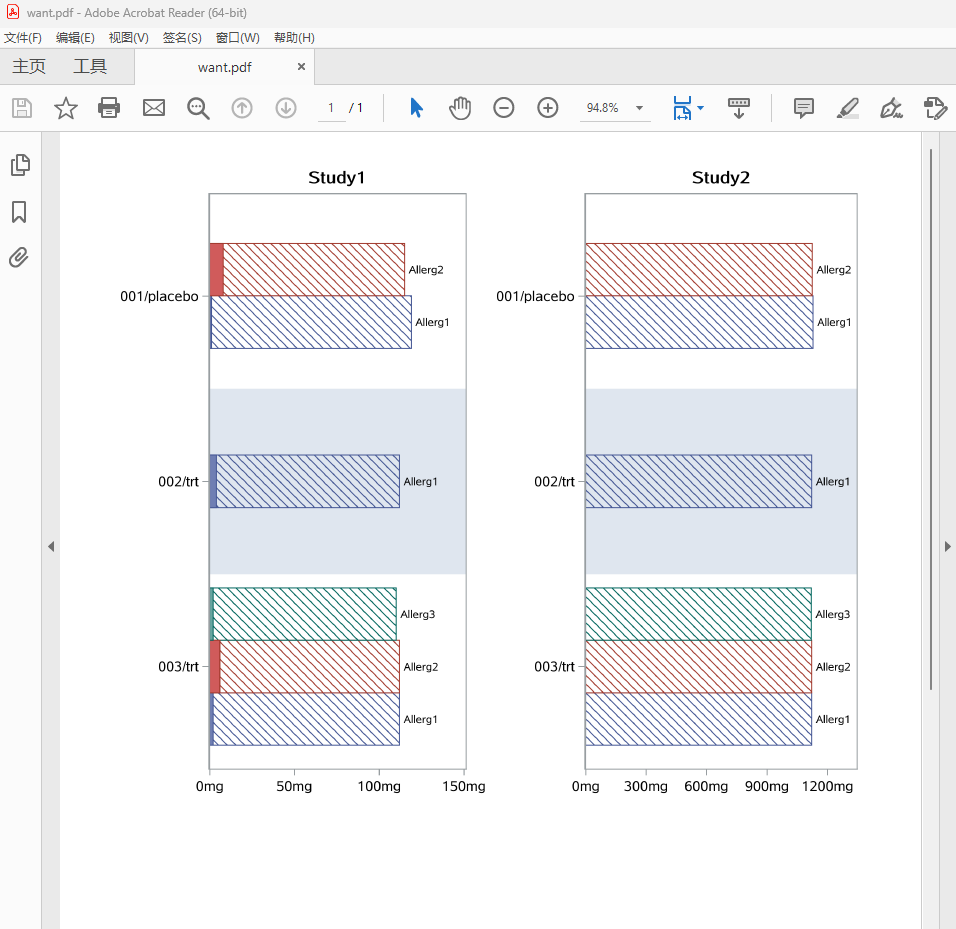Screen dimensions: 956x929
Task: Add a comment with speech bubble icon
Action: pyautogui.click(x=804, y=108)
